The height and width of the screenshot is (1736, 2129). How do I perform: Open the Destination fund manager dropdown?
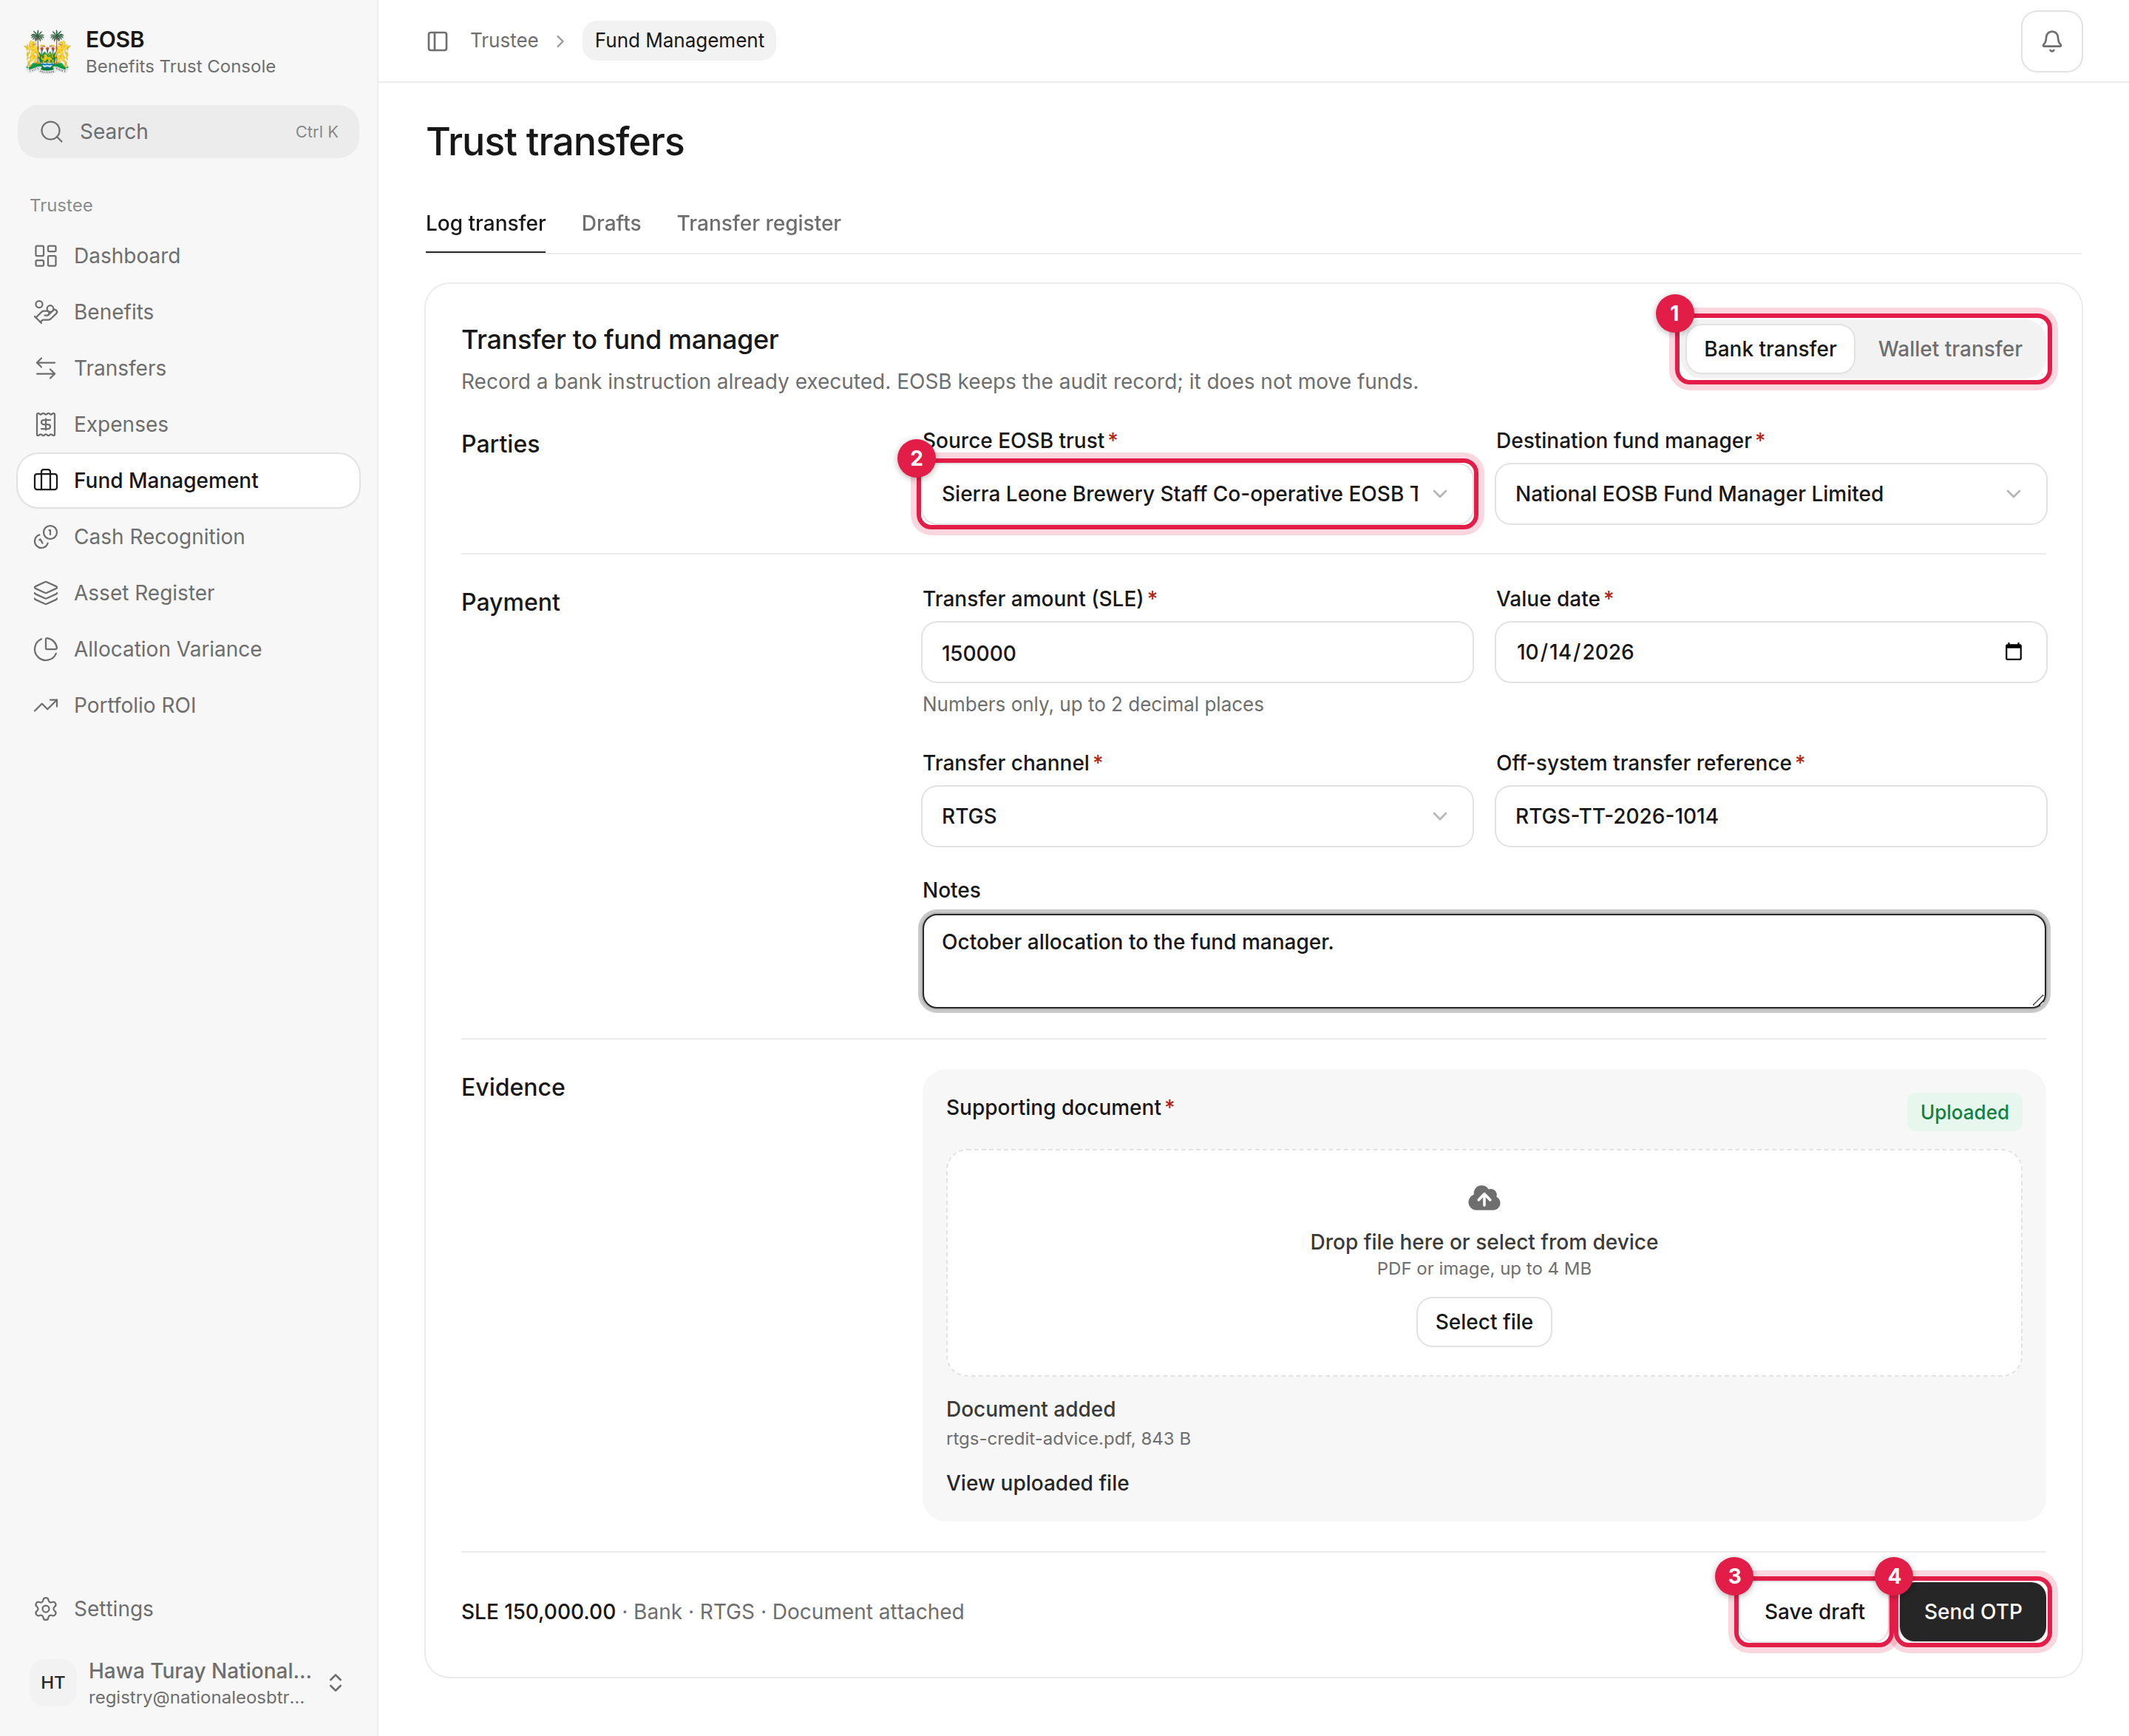(x=1770, y=494)
